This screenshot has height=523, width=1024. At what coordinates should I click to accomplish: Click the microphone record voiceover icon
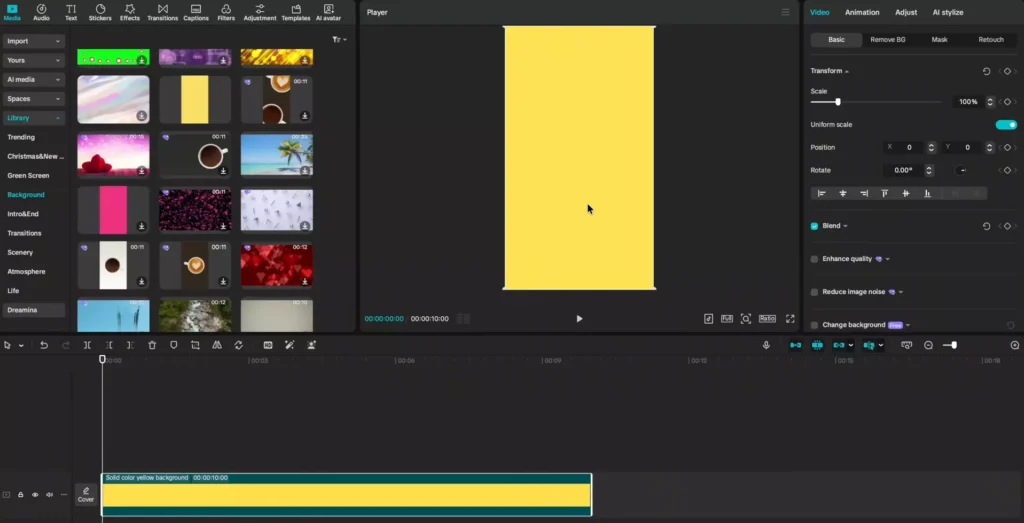(x=766, y=345)
